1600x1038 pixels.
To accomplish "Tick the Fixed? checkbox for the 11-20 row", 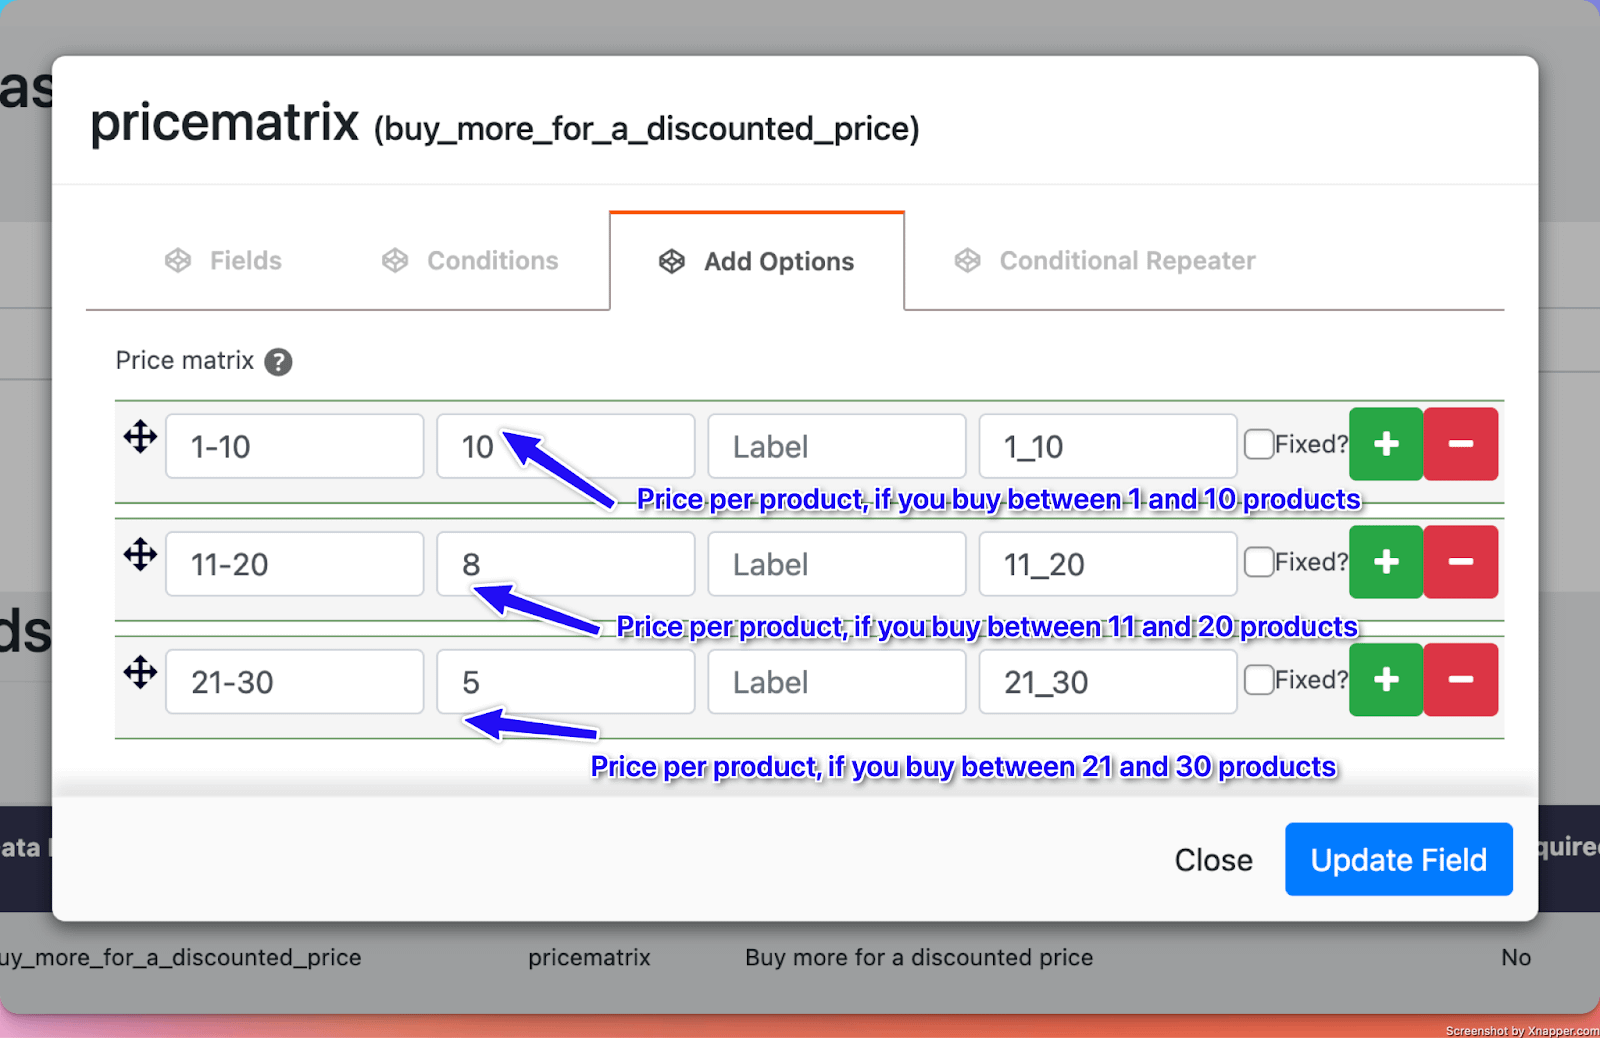I will pyautogui.click(x=1259, y=562).
